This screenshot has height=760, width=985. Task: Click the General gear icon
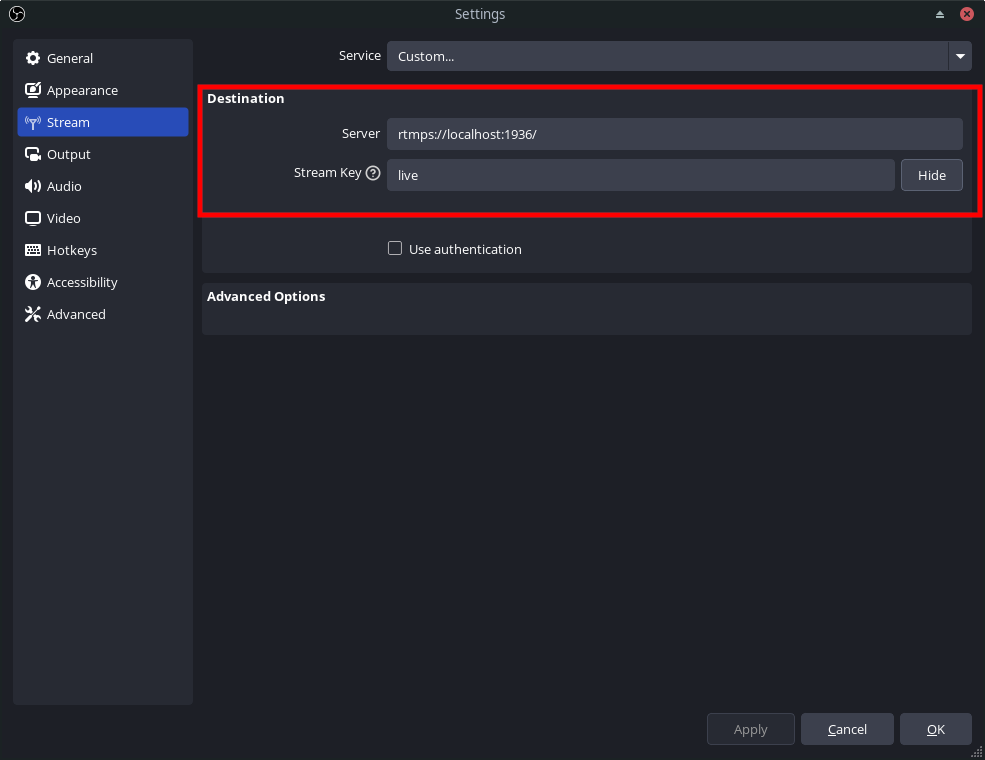click(x=33, y=58)
